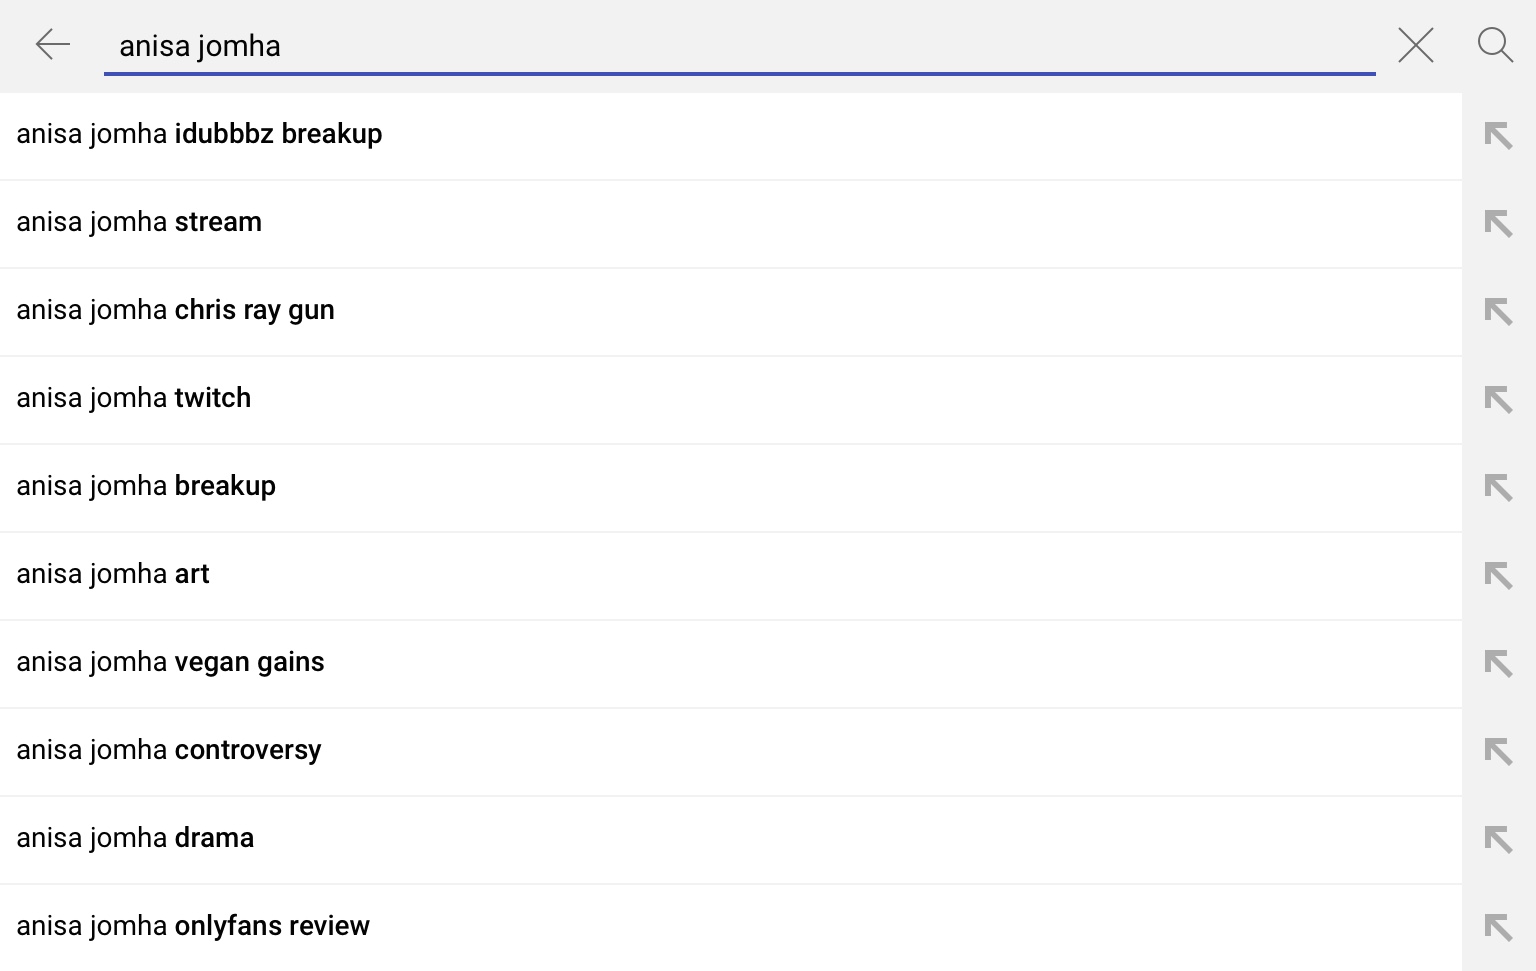
Task: Insert 'twitch' suggestion via arrow icon
Action: (1498, 399)
